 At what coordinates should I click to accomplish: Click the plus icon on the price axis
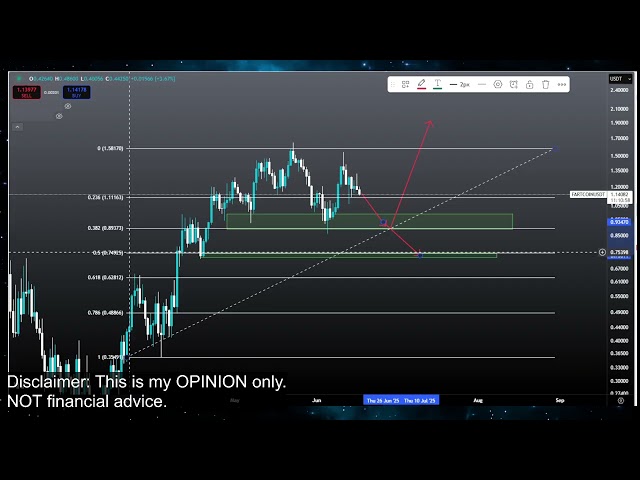point(602,252)
